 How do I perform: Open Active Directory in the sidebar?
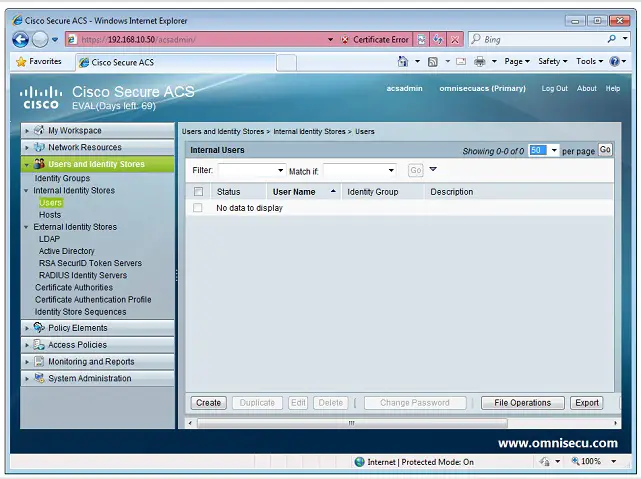pyautogui.click(x=67, y=251)
